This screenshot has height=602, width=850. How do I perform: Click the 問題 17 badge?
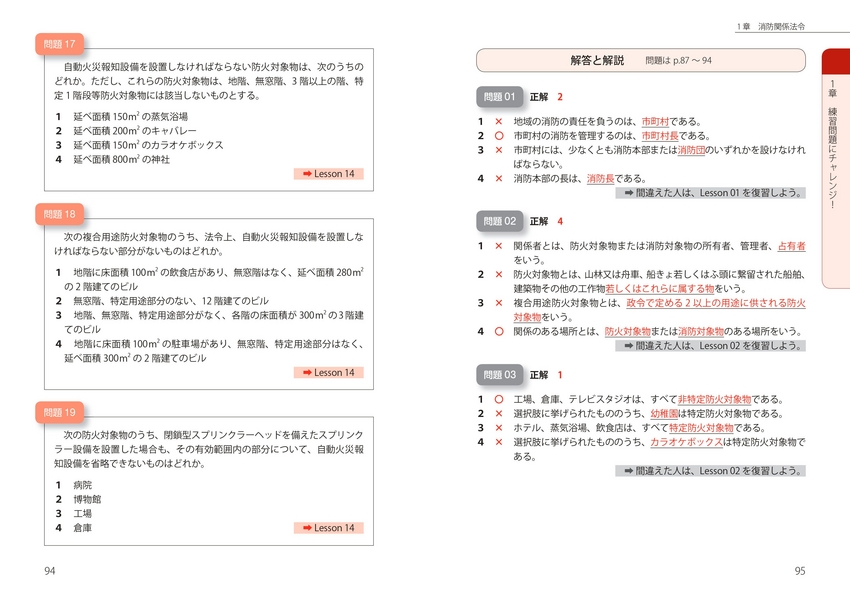60,44
